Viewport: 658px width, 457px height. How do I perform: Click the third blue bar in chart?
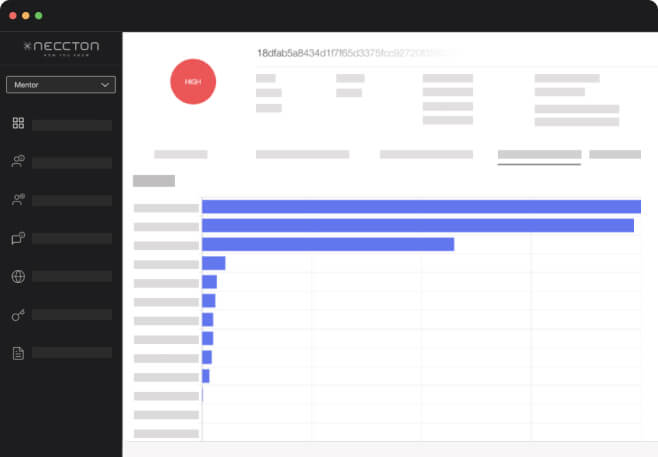tap(328, 244)
